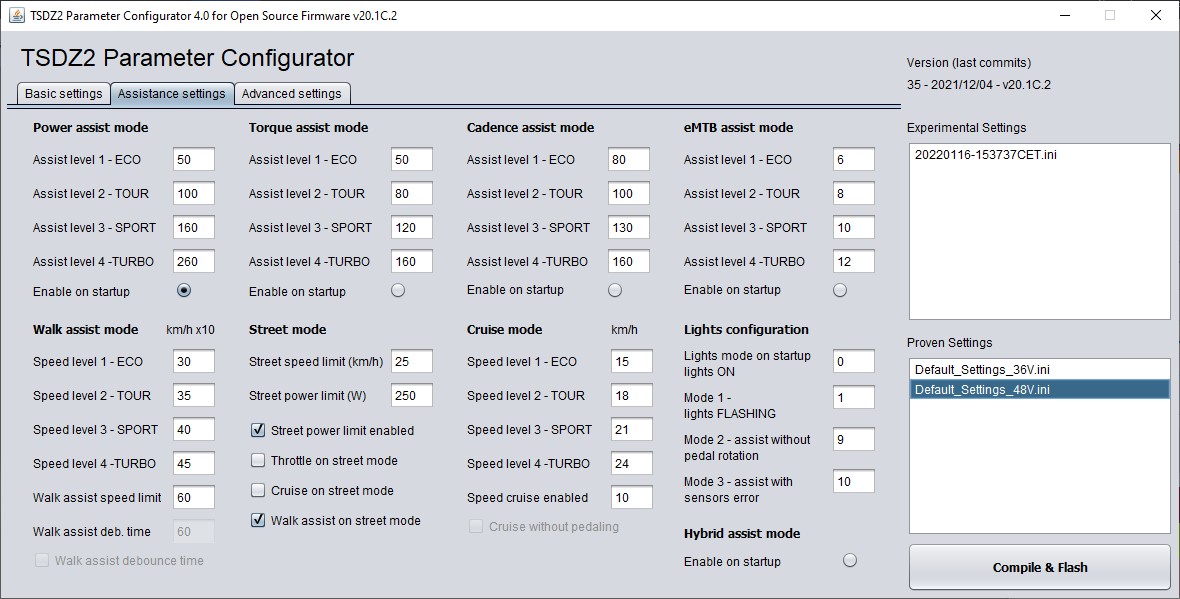This screenshot has height=599, width=1180.
Task: Select experimental file 20220116-153737CET.ini
Action: click(985, 155)
